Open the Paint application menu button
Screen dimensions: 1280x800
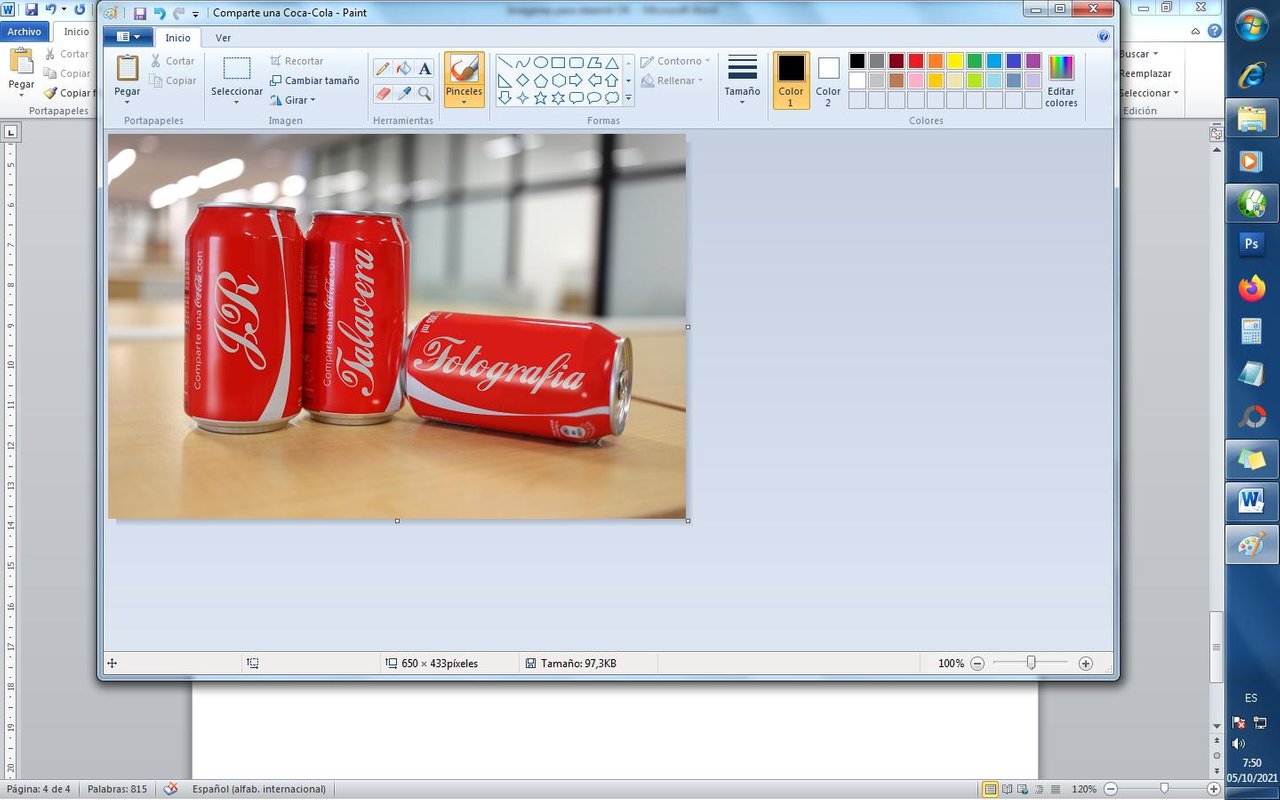[x=128, y=37]
